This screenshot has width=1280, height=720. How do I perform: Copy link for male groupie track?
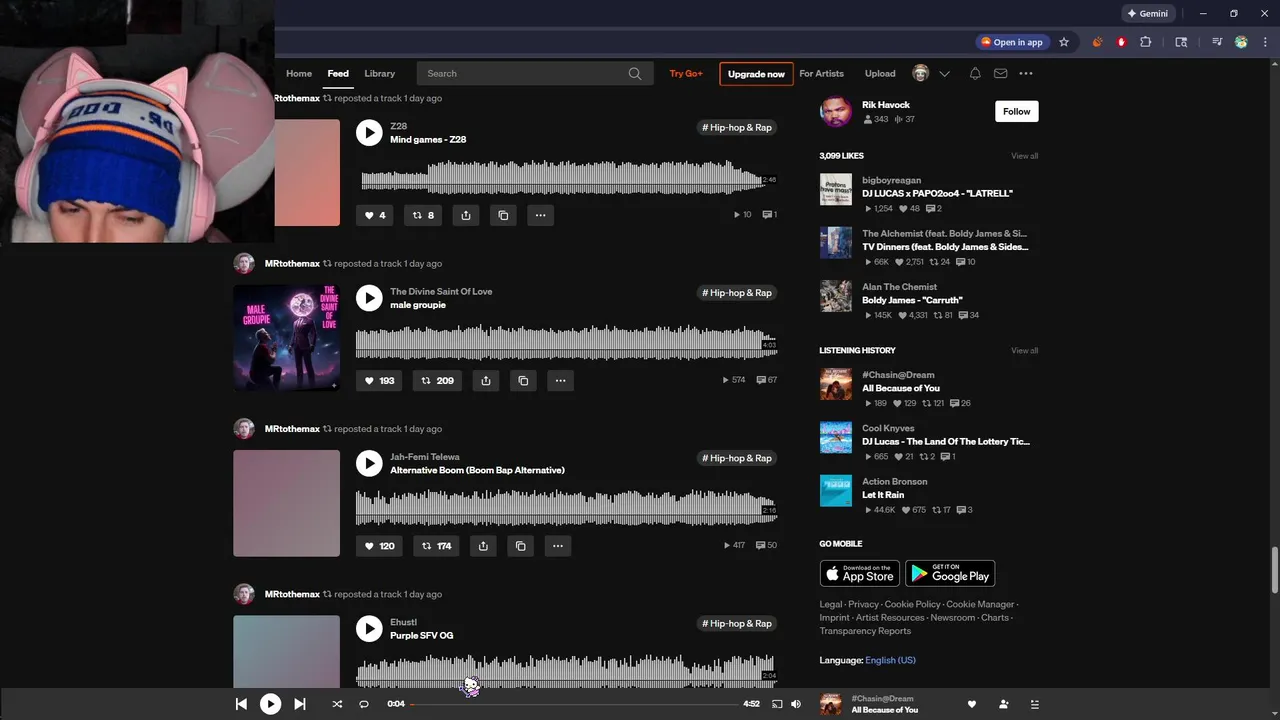coord(522,380)
